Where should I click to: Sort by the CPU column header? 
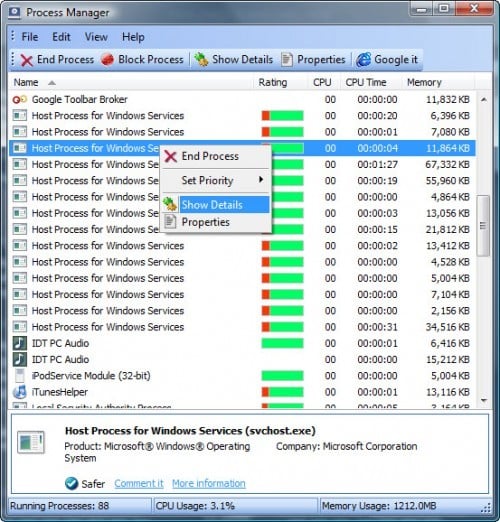(x=323, y=82)
